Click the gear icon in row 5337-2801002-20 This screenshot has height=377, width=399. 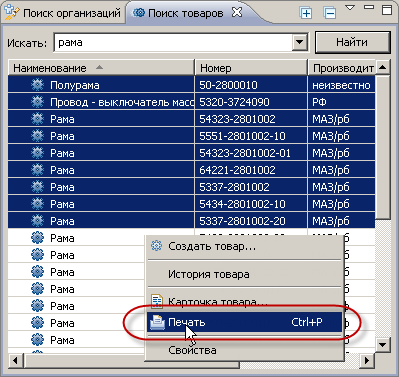[x=37, y=221]
